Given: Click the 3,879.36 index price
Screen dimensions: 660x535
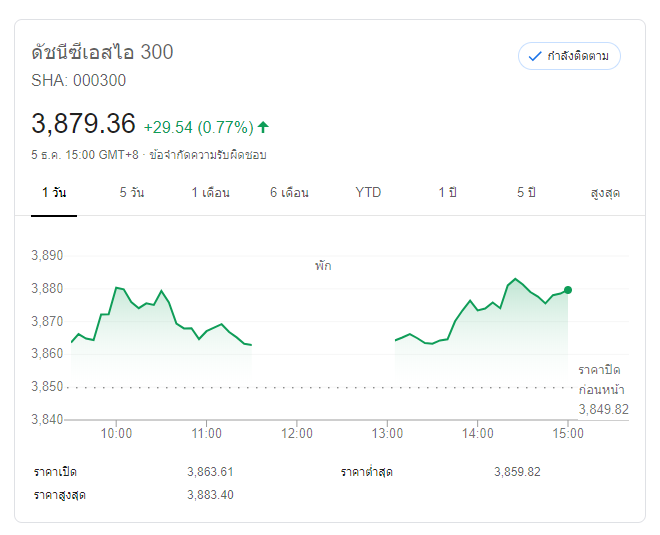Looking at the screenshot, I should tap(83, 124).
